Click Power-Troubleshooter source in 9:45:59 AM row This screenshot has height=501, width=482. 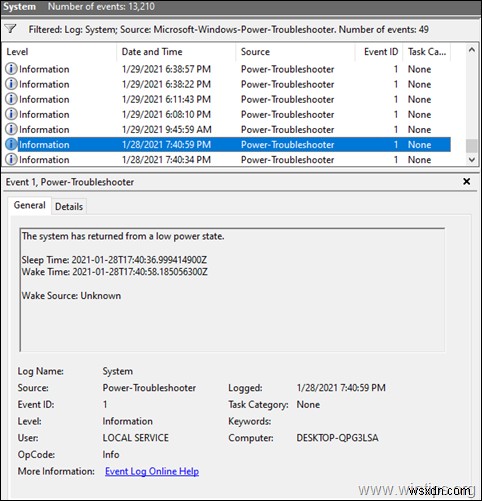click(287, 129)
